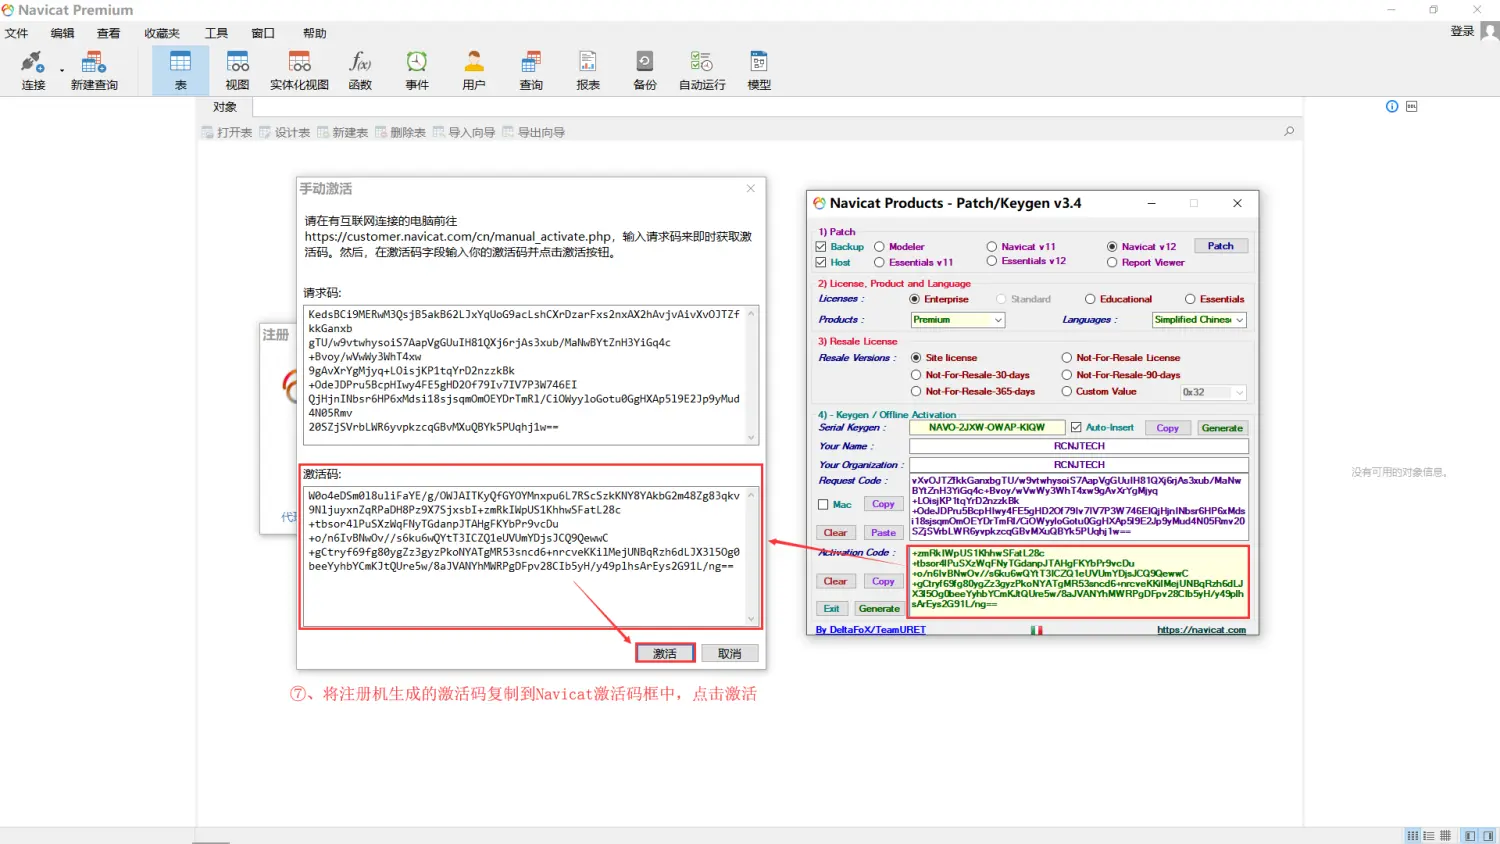The height and width of the screenshot is (844, 1500).
Task: Click the 模型 (Model) toolbar icon
Action: tap(759, 70)
